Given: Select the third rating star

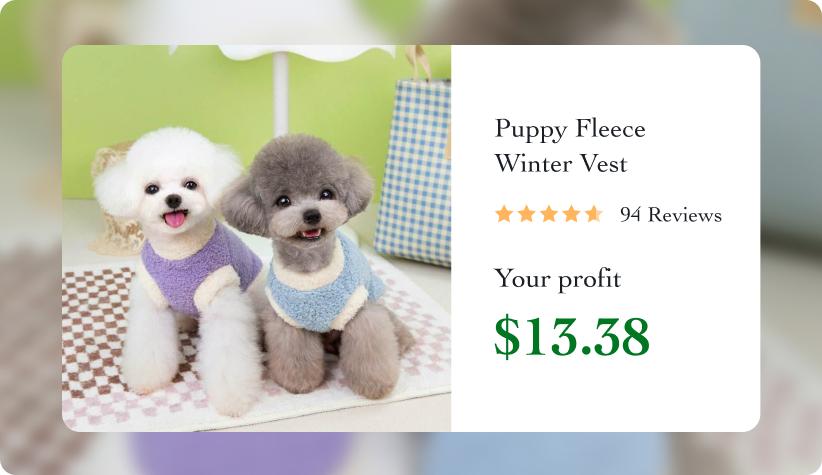Looking at the screenshot, I should click(549, 214).
